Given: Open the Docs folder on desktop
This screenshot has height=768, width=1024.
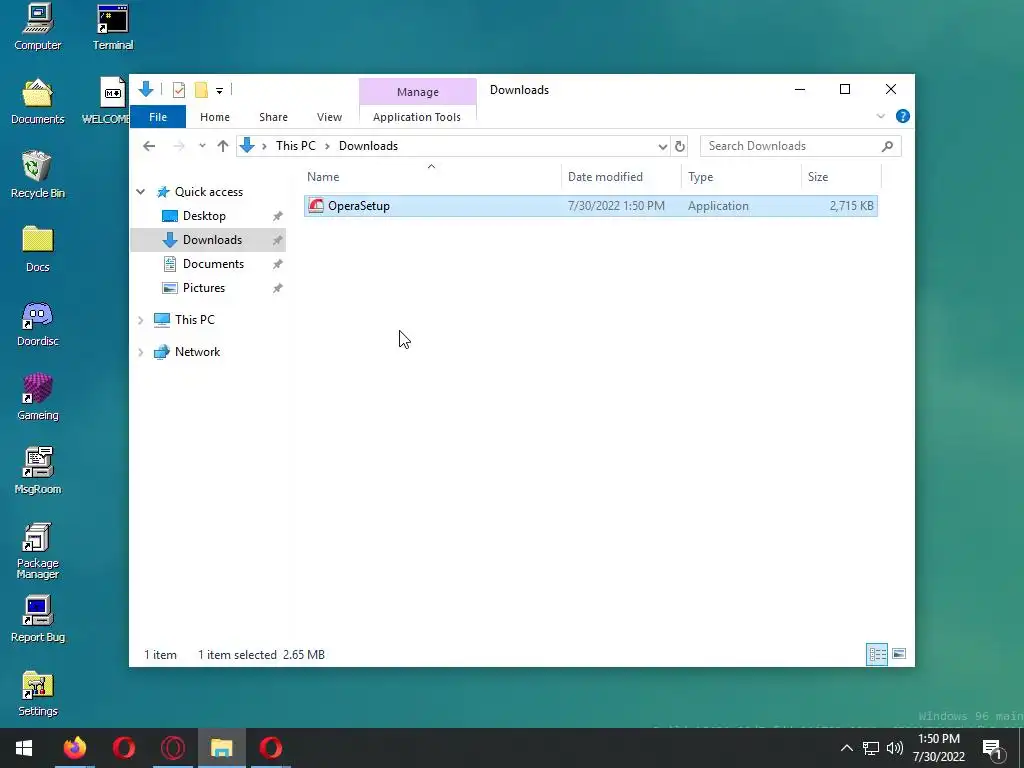Looking at the screenshot, I should pos(38,249).
